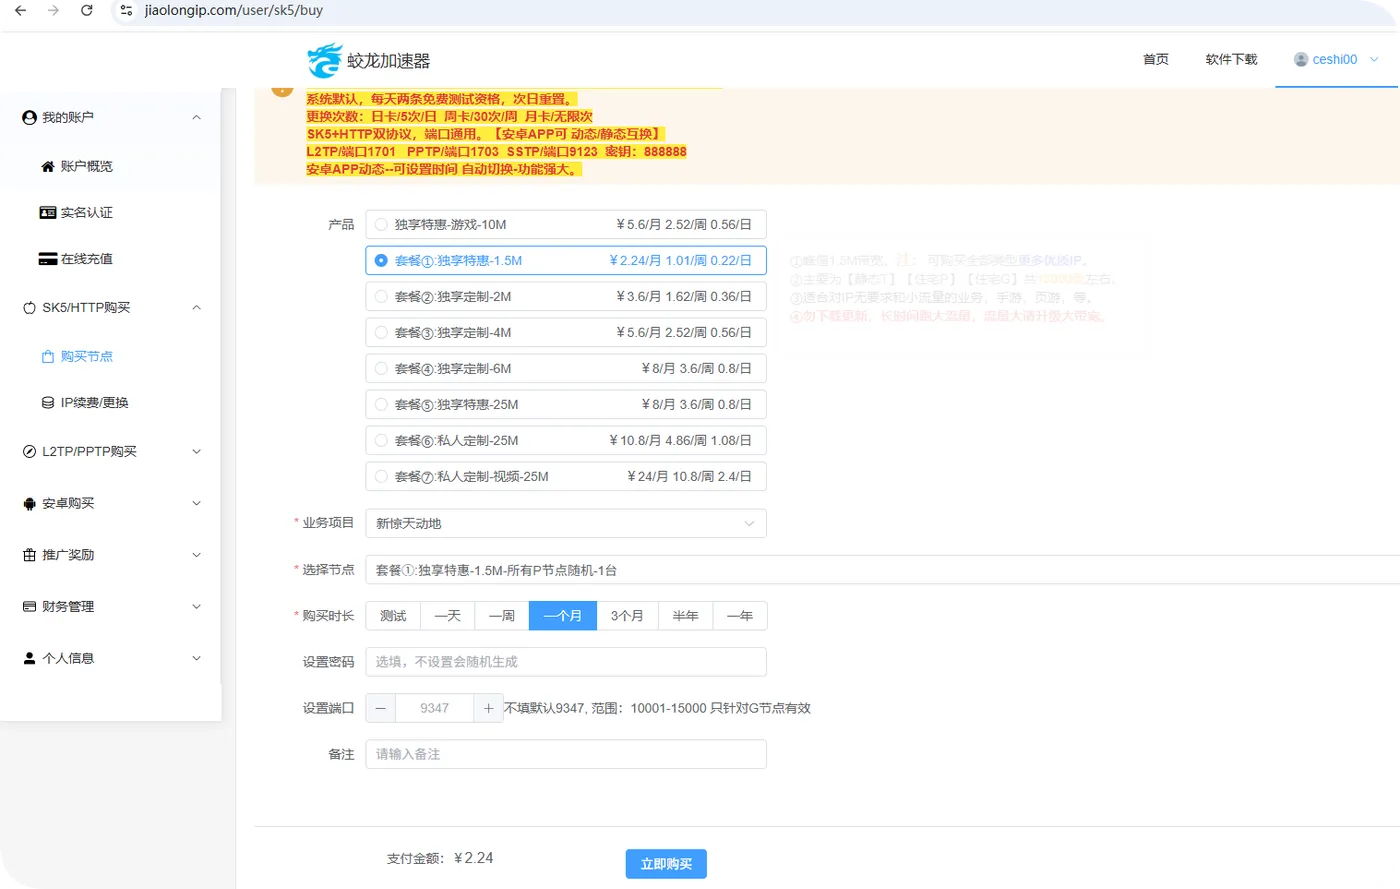Select the 独享特惠-游戏-10M product radio
1400x889 pixels.
381,225
